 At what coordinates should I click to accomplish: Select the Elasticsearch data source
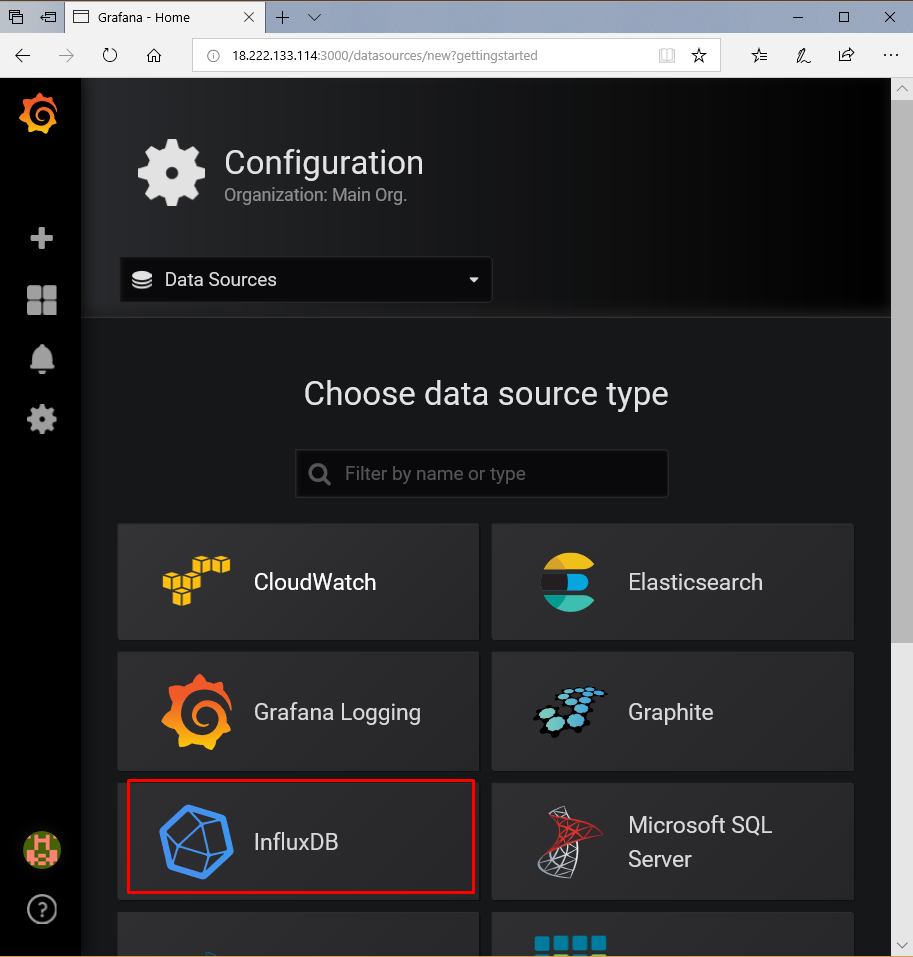[x=673, y=581]
